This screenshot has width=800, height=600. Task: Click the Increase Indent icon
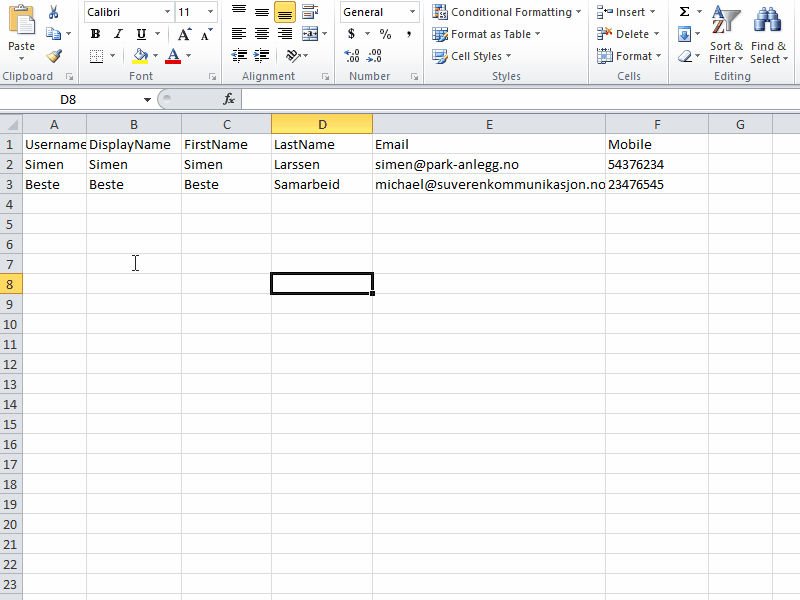click(x=261, y=56)
